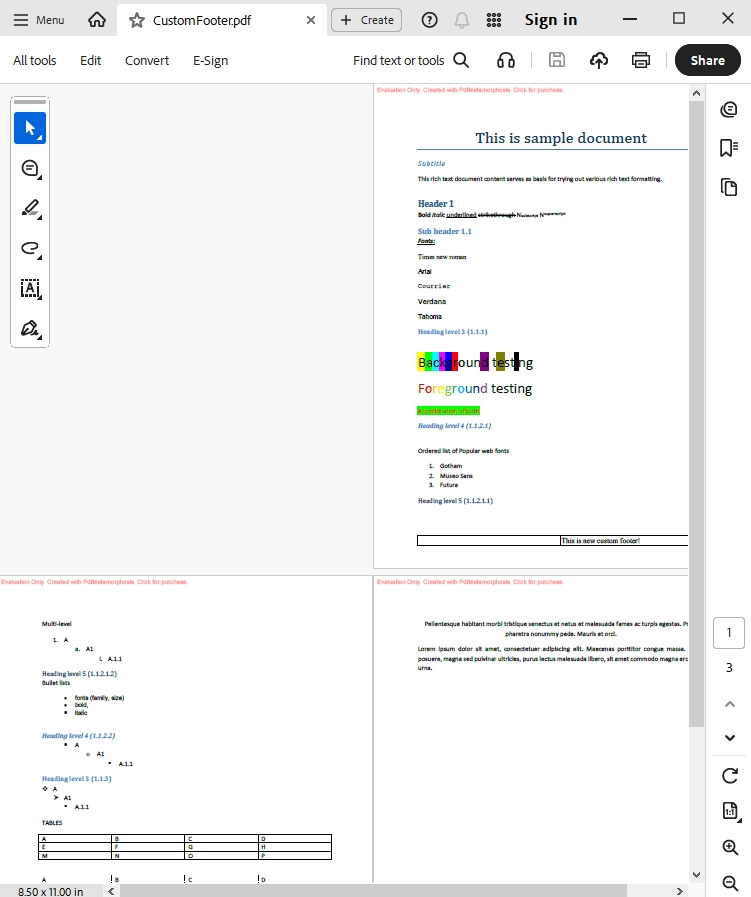The width and height of the screenshot is (751, 897).
Task: Go to the previous page
Action: (730, 704)
